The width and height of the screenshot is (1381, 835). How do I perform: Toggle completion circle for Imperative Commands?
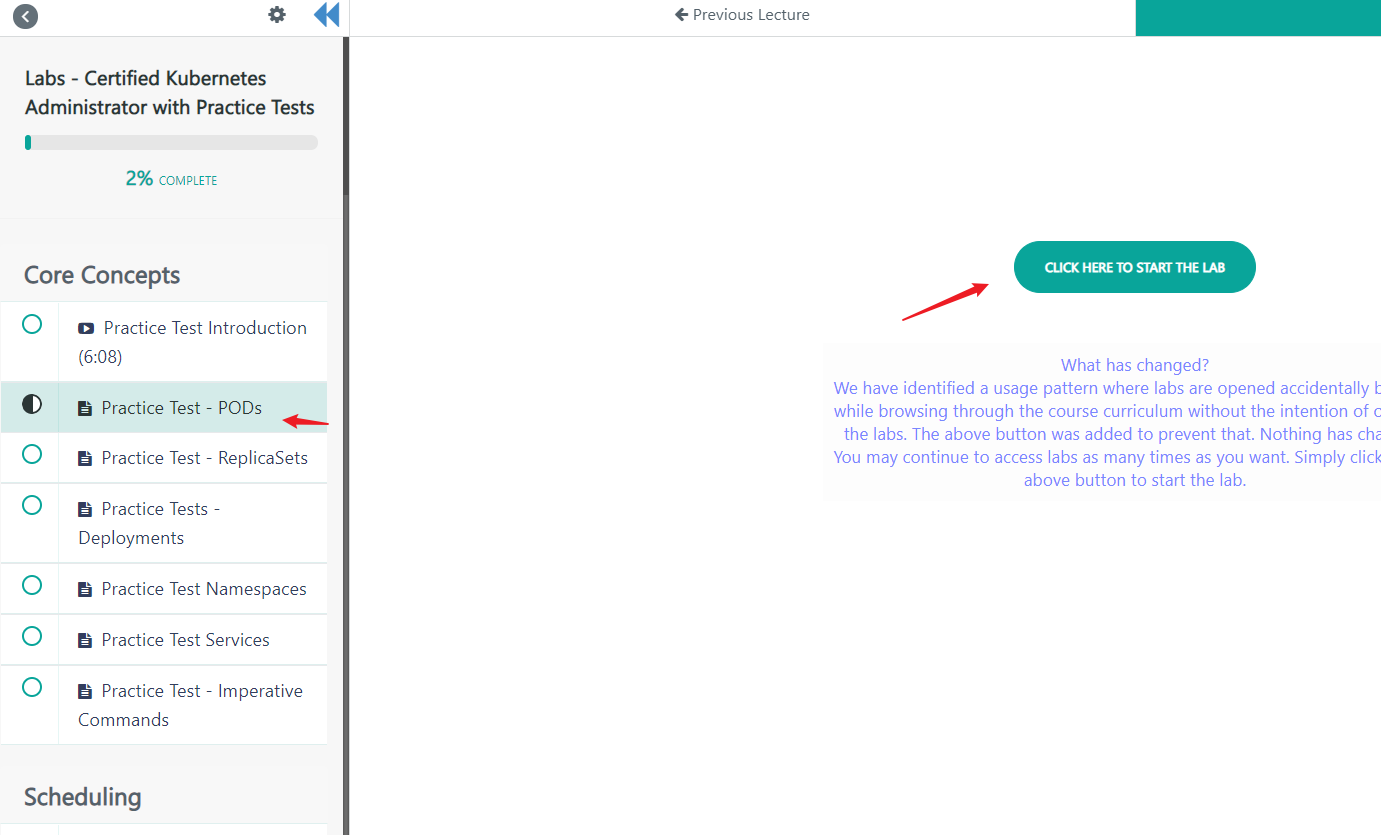tap(32, 687)
